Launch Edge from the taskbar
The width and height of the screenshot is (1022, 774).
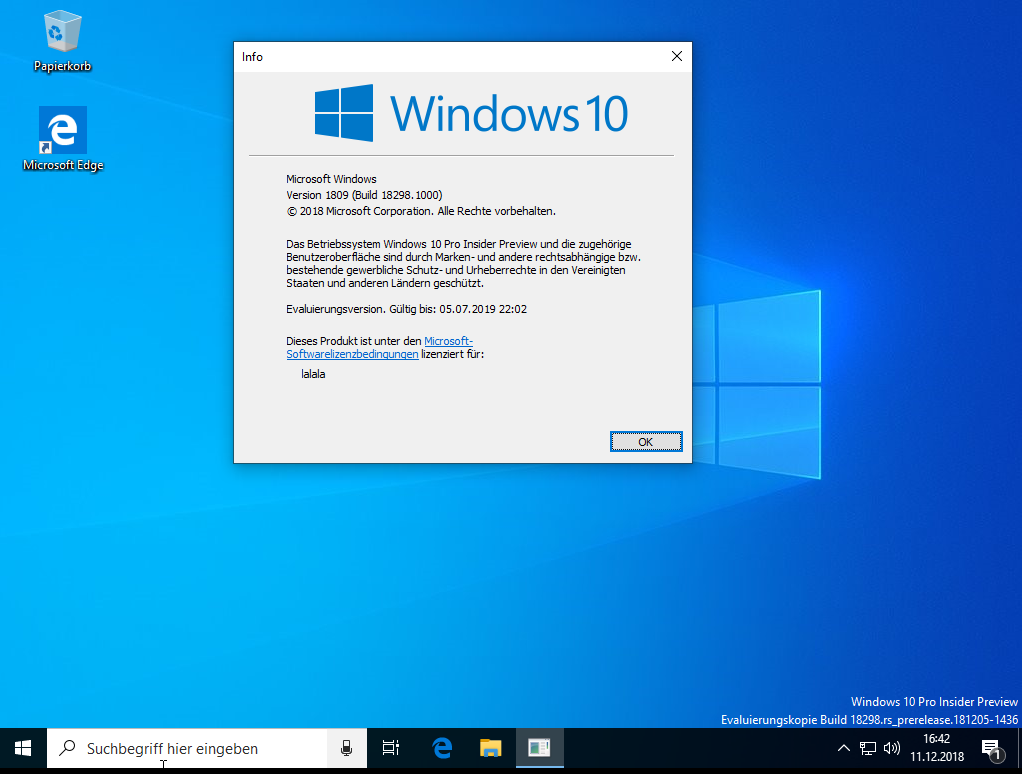click(x=443, y=749)
